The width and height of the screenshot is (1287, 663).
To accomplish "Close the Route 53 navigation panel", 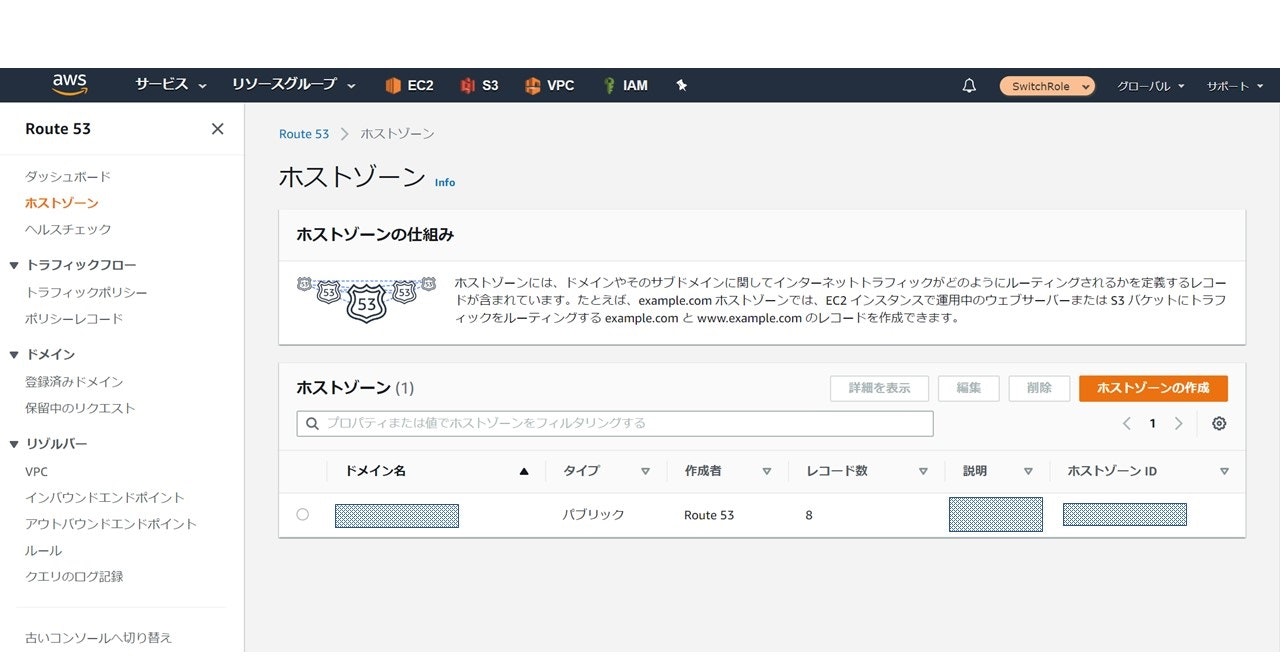I will [217, 128].
